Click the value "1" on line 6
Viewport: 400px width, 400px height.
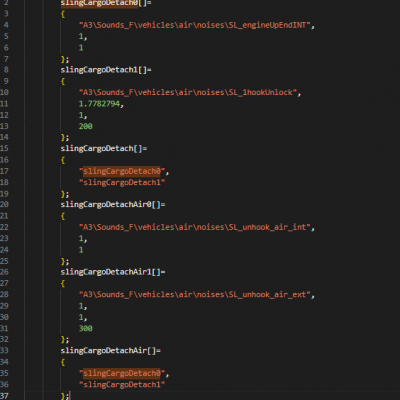(x=81, y=48)
